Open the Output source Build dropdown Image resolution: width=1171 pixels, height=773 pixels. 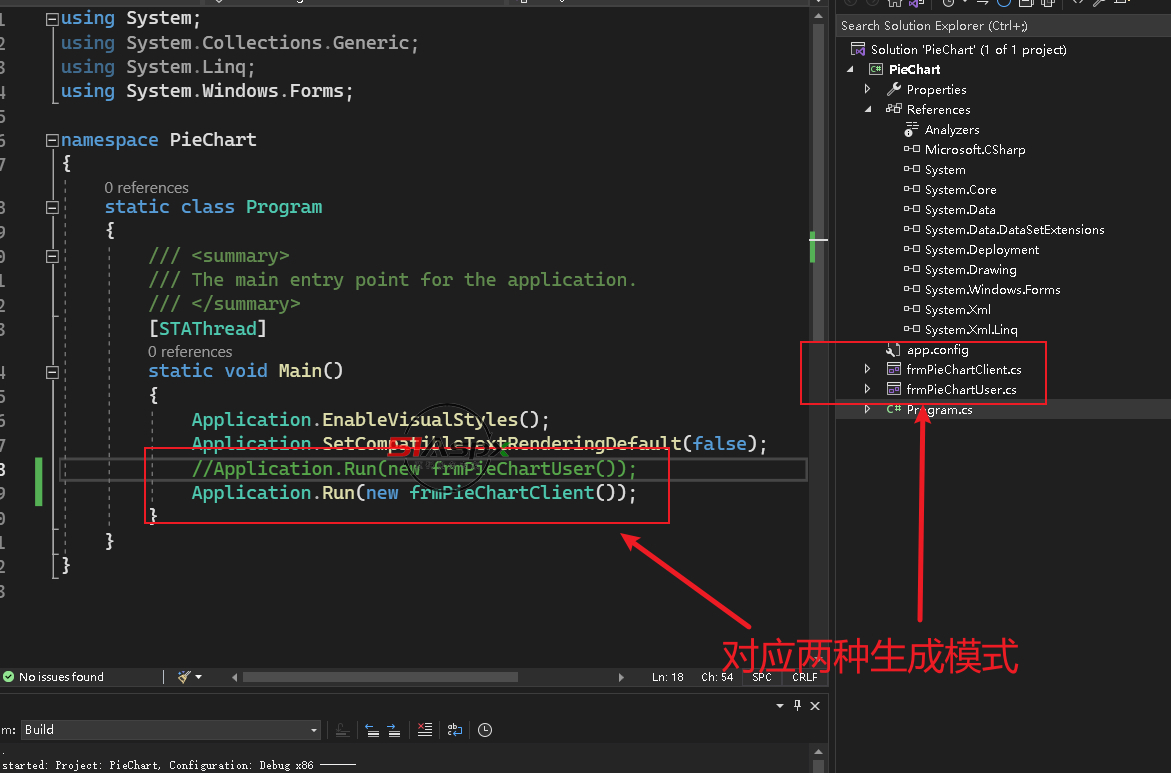pos(314,730)
